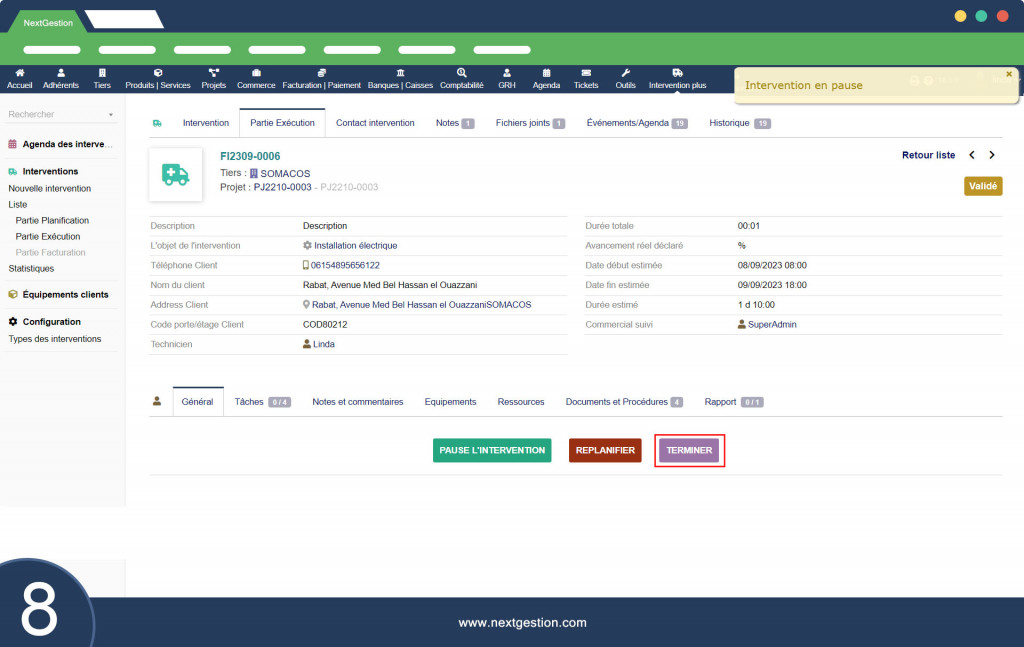Go to next intervention with right chevron
Image resolution: width=1024 pixels, height=647 pixels.
[x=992, y=155]
